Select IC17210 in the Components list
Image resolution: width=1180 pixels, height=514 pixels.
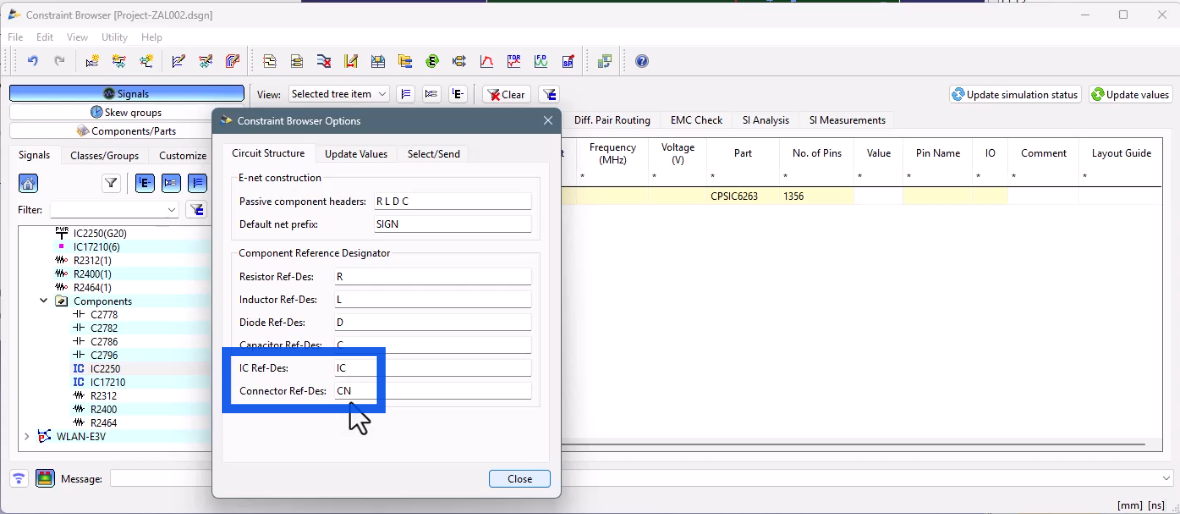(107, 382)
